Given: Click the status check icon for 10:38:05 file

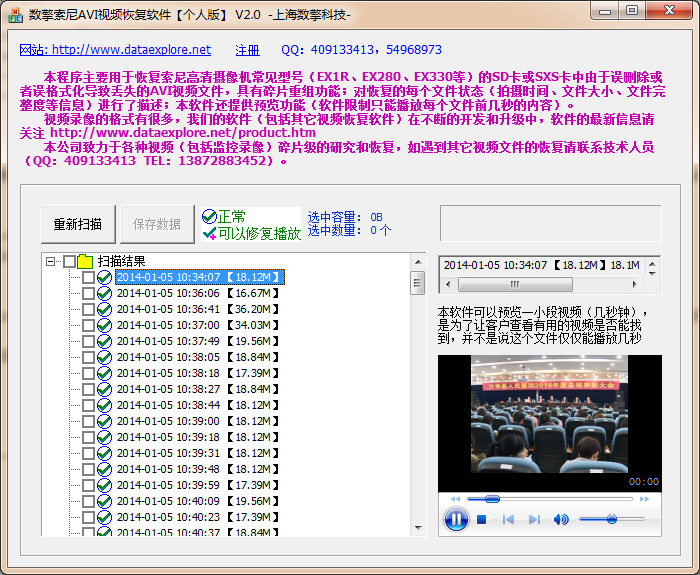Looking at the screenshot, I should pyautogui.click(x=104, y=358).
